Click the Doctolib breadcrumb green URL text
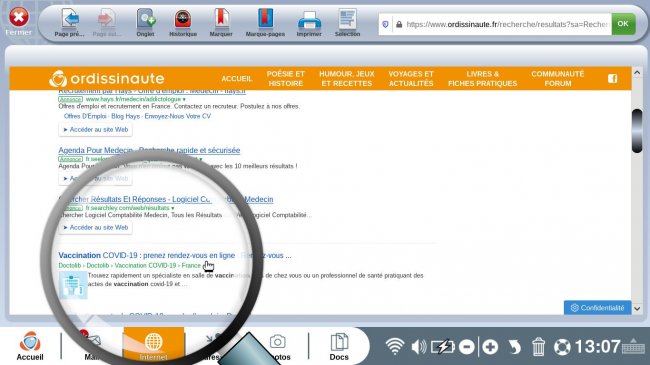 click(130, 265)
